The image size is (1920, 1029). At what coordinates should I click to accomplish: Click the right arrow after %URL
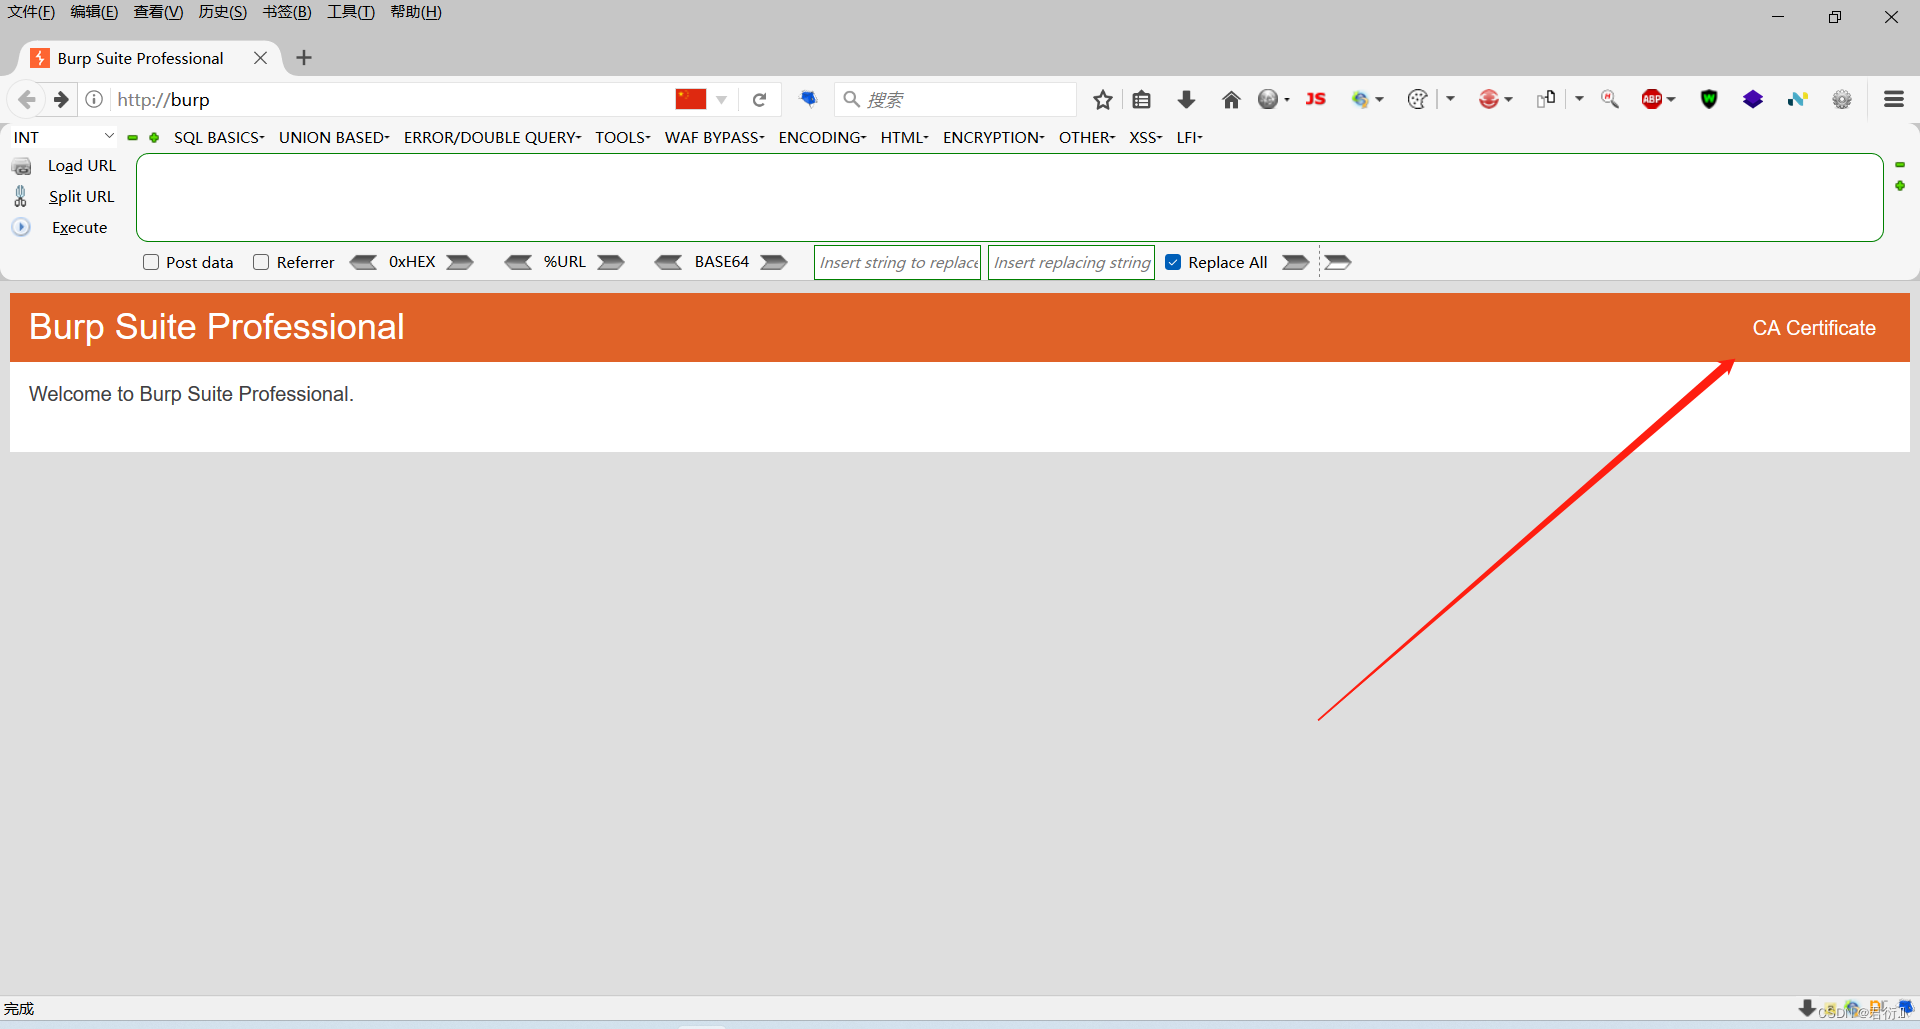click(x=611, y=262)
